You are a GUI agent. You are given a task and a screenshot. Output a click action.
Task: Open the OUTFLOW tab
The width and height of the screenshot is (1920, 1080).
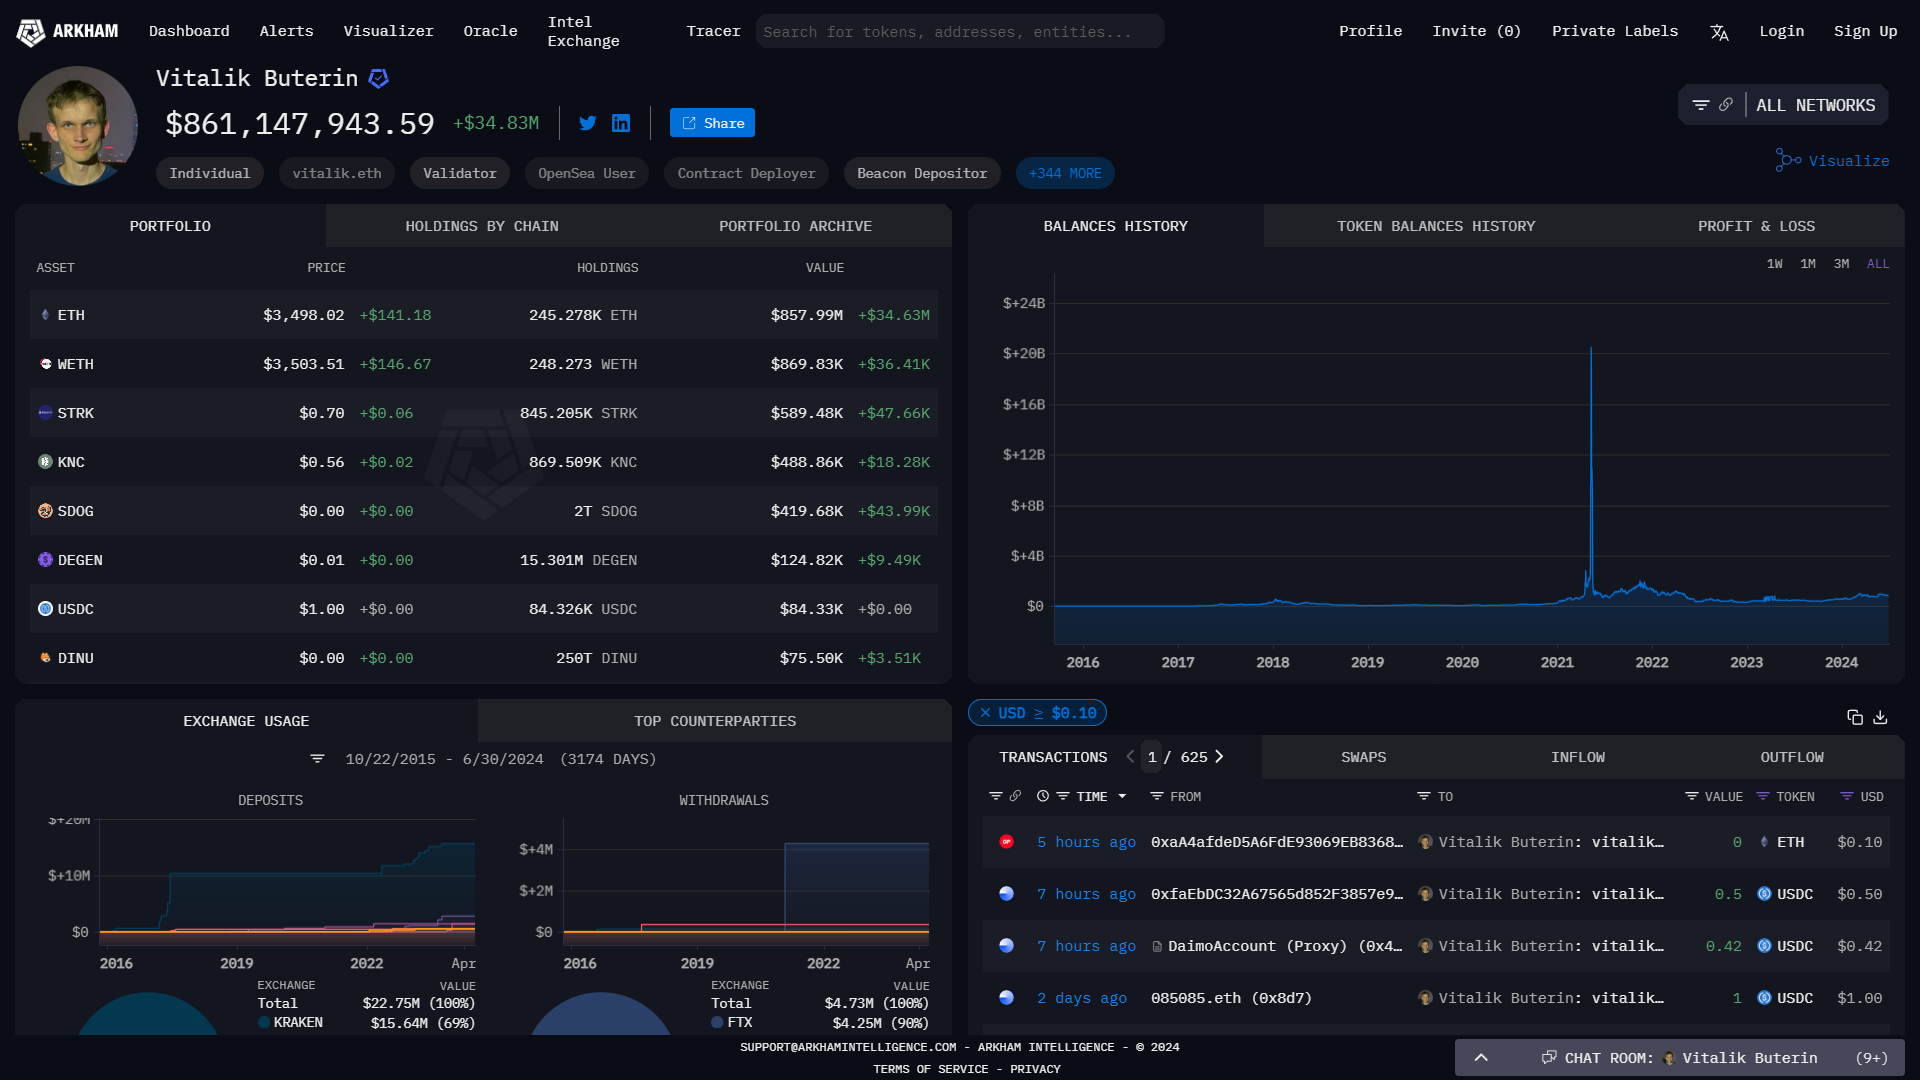[x=1791, y=757]
